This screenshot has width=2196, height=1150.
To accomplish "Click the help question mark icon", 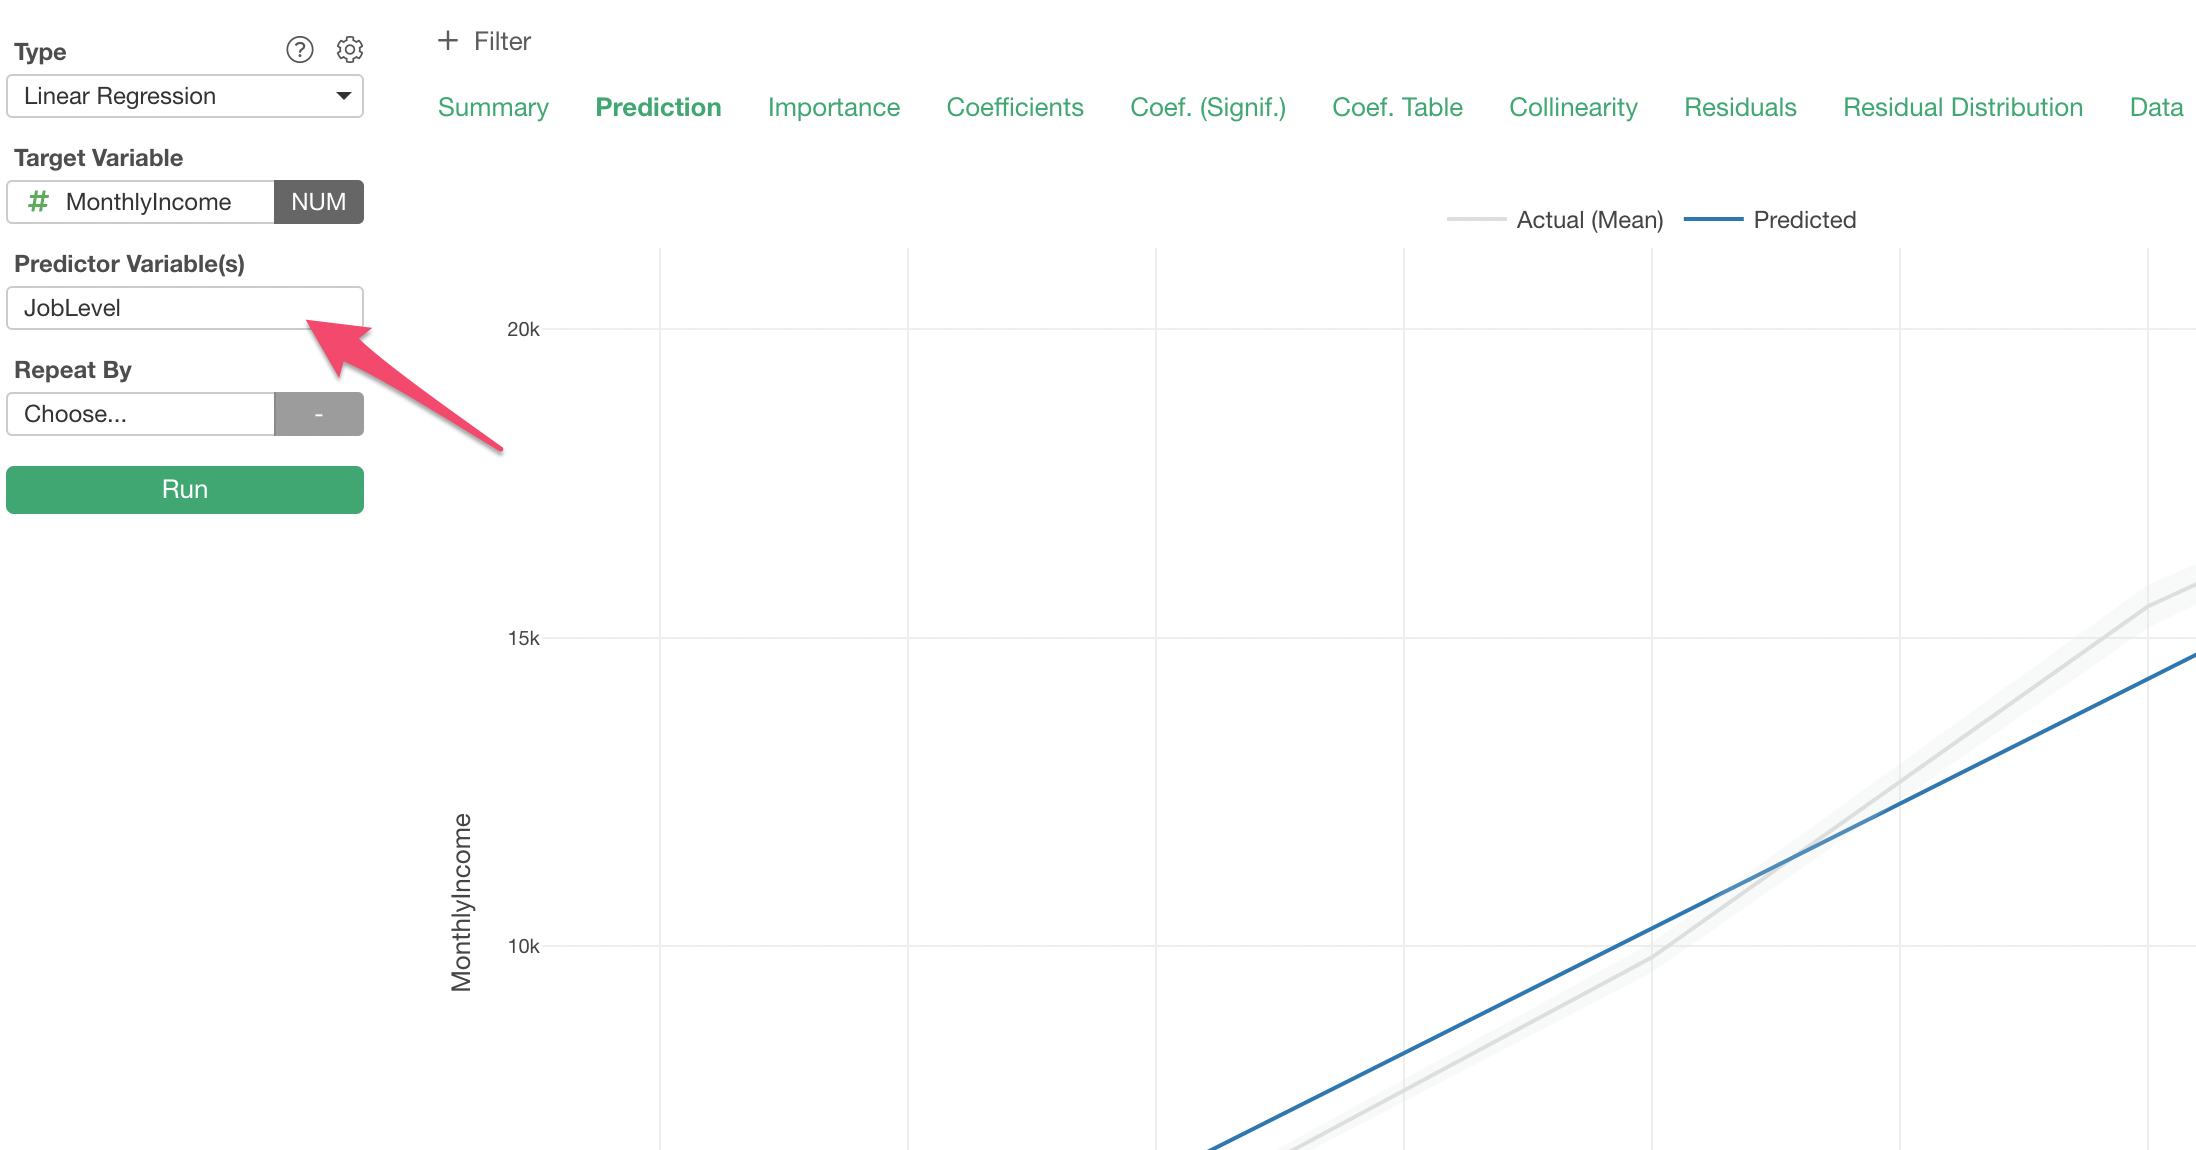I will [x=300, y=50].
